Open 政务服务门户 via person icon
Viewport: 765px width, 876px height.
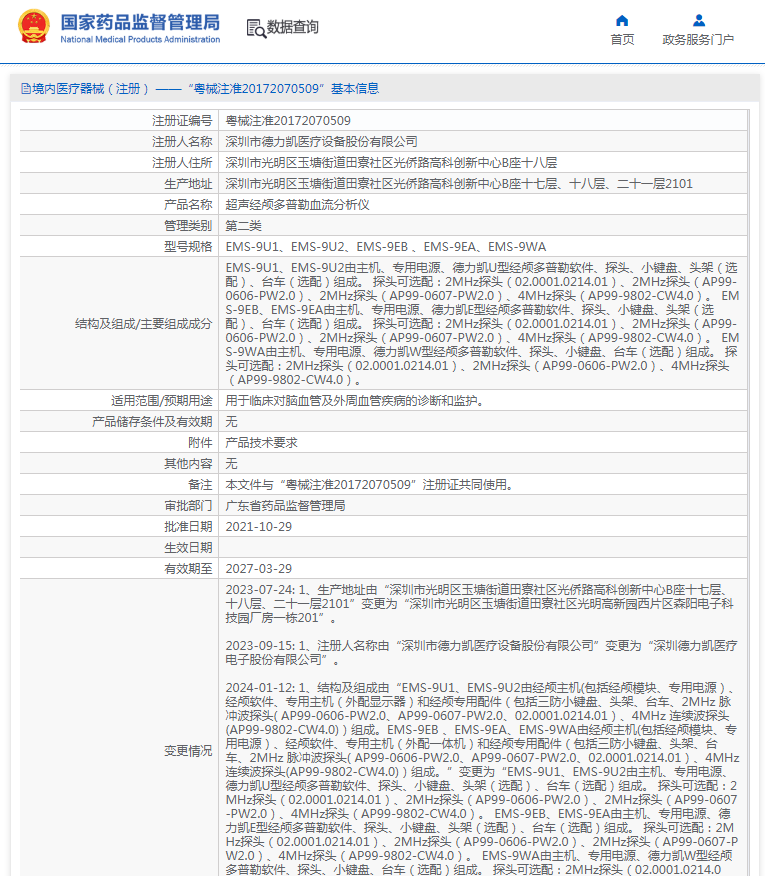point(699,21)
